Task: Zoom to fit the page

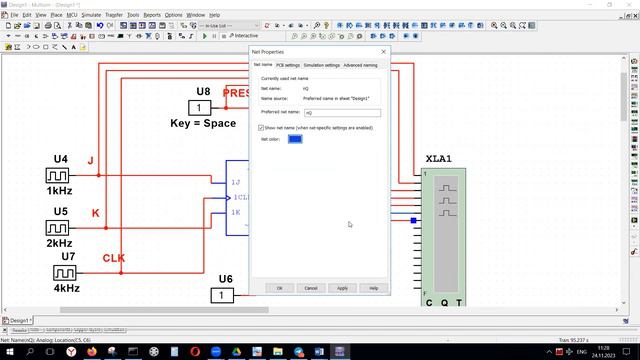Action: pyautogui.click(x=522, y=25)
